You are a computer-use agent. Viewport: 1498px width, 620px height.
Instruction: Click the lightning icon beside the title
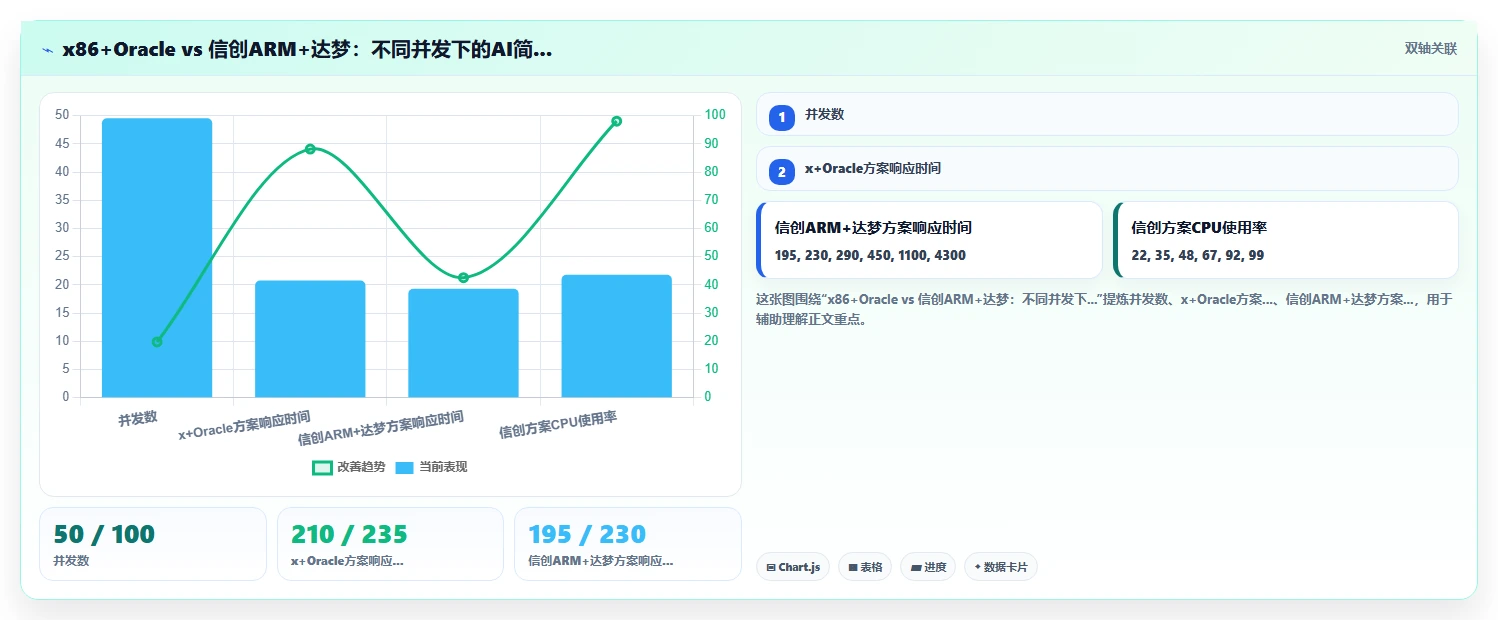pyautogui.click(x=47, y=50)
